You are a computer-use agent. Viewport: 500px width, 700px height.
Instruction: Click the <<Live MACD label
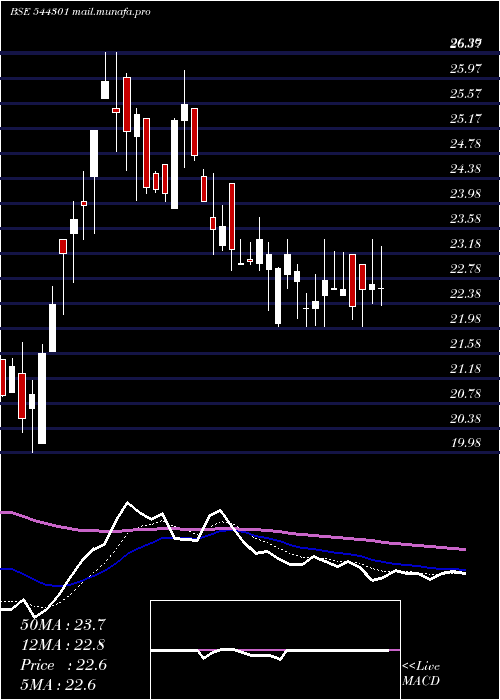(x=421, y=674)
